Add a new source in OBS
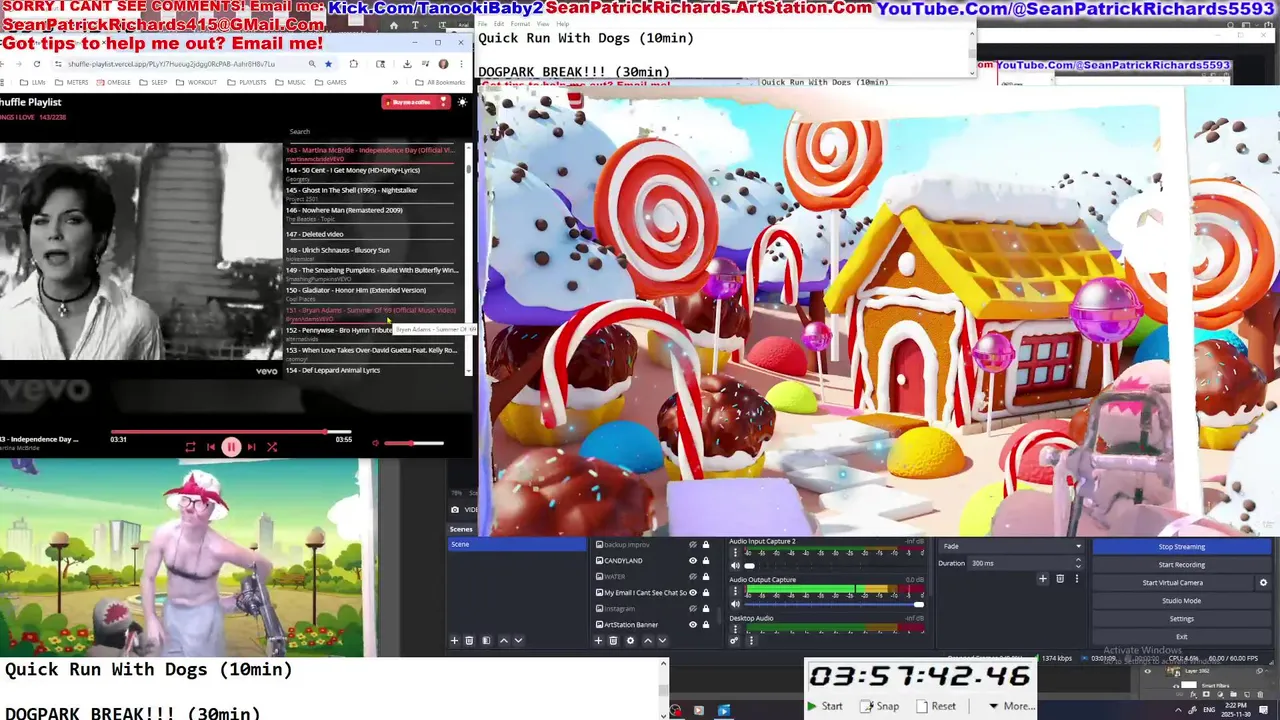This screenshot has height=720, width=1280. 599,640
